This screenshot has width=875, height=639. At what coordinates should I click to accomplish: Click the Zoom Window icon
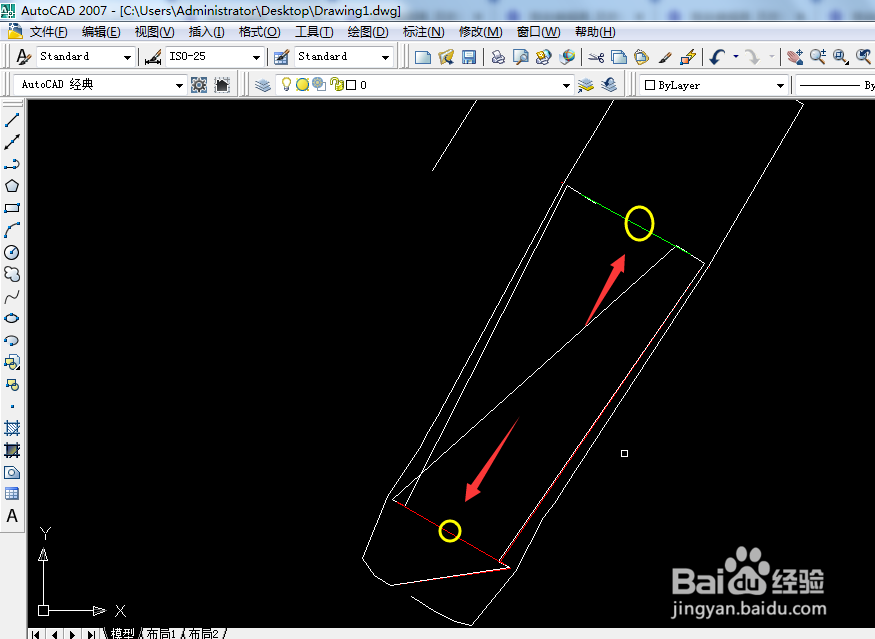840,56
